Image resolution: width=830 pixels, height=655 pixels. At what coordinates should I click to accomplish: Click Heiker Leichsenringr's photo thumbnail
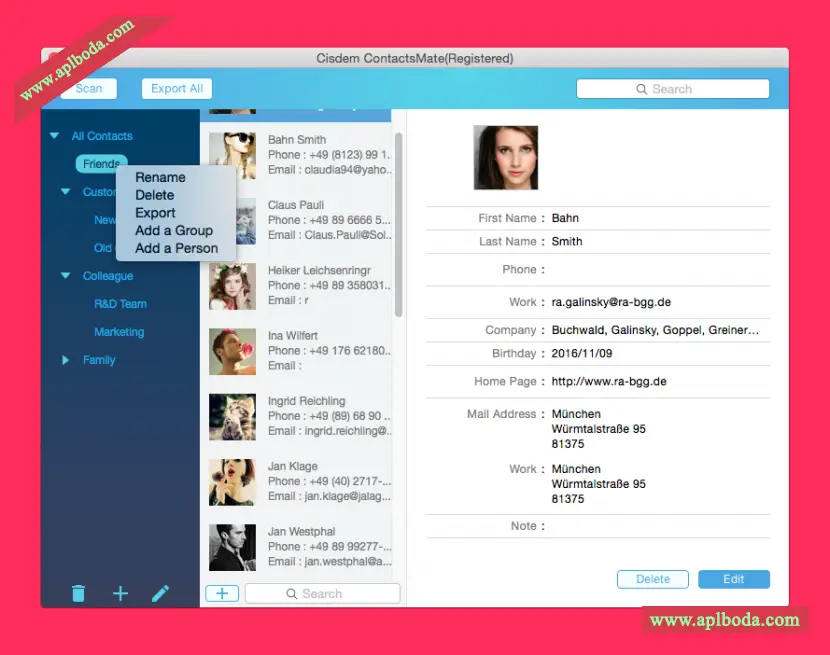pyautogui.click(x=232, y=286)
